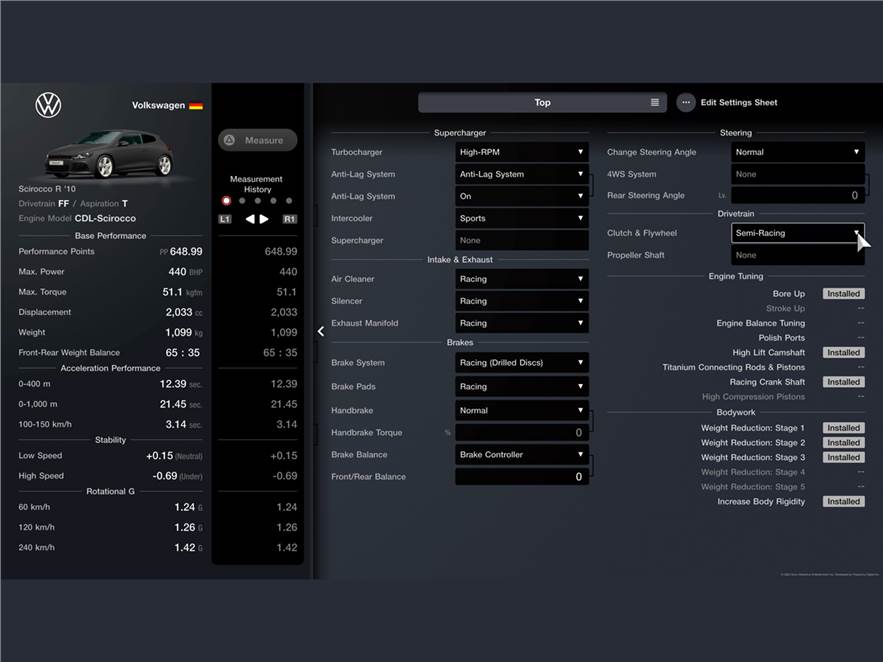Click the Measure button
Viewport: 883px width, 662px height.
pos(257,140)
